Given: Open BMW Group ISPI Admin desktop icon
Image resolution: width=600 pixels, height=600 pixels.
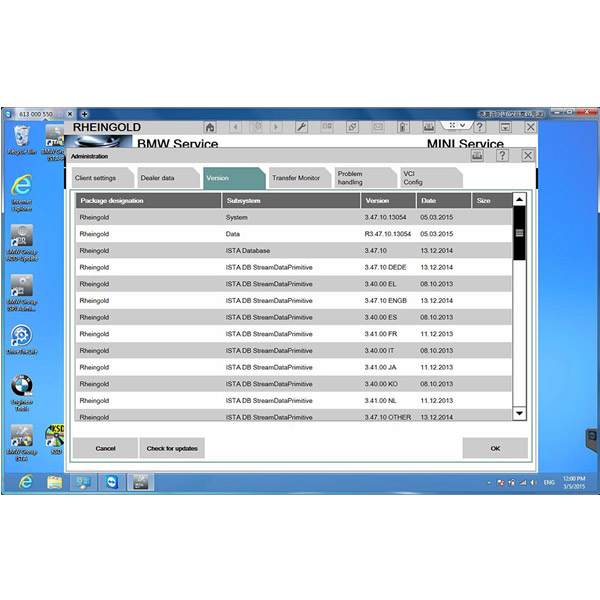Looking at the screenshot, I should pyautogui.click(x=22, y=293).
